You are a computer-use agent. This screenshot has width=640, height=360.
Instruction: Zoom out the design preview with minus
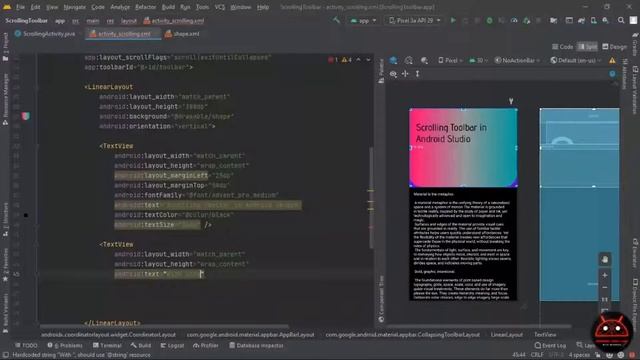(604, 288)
